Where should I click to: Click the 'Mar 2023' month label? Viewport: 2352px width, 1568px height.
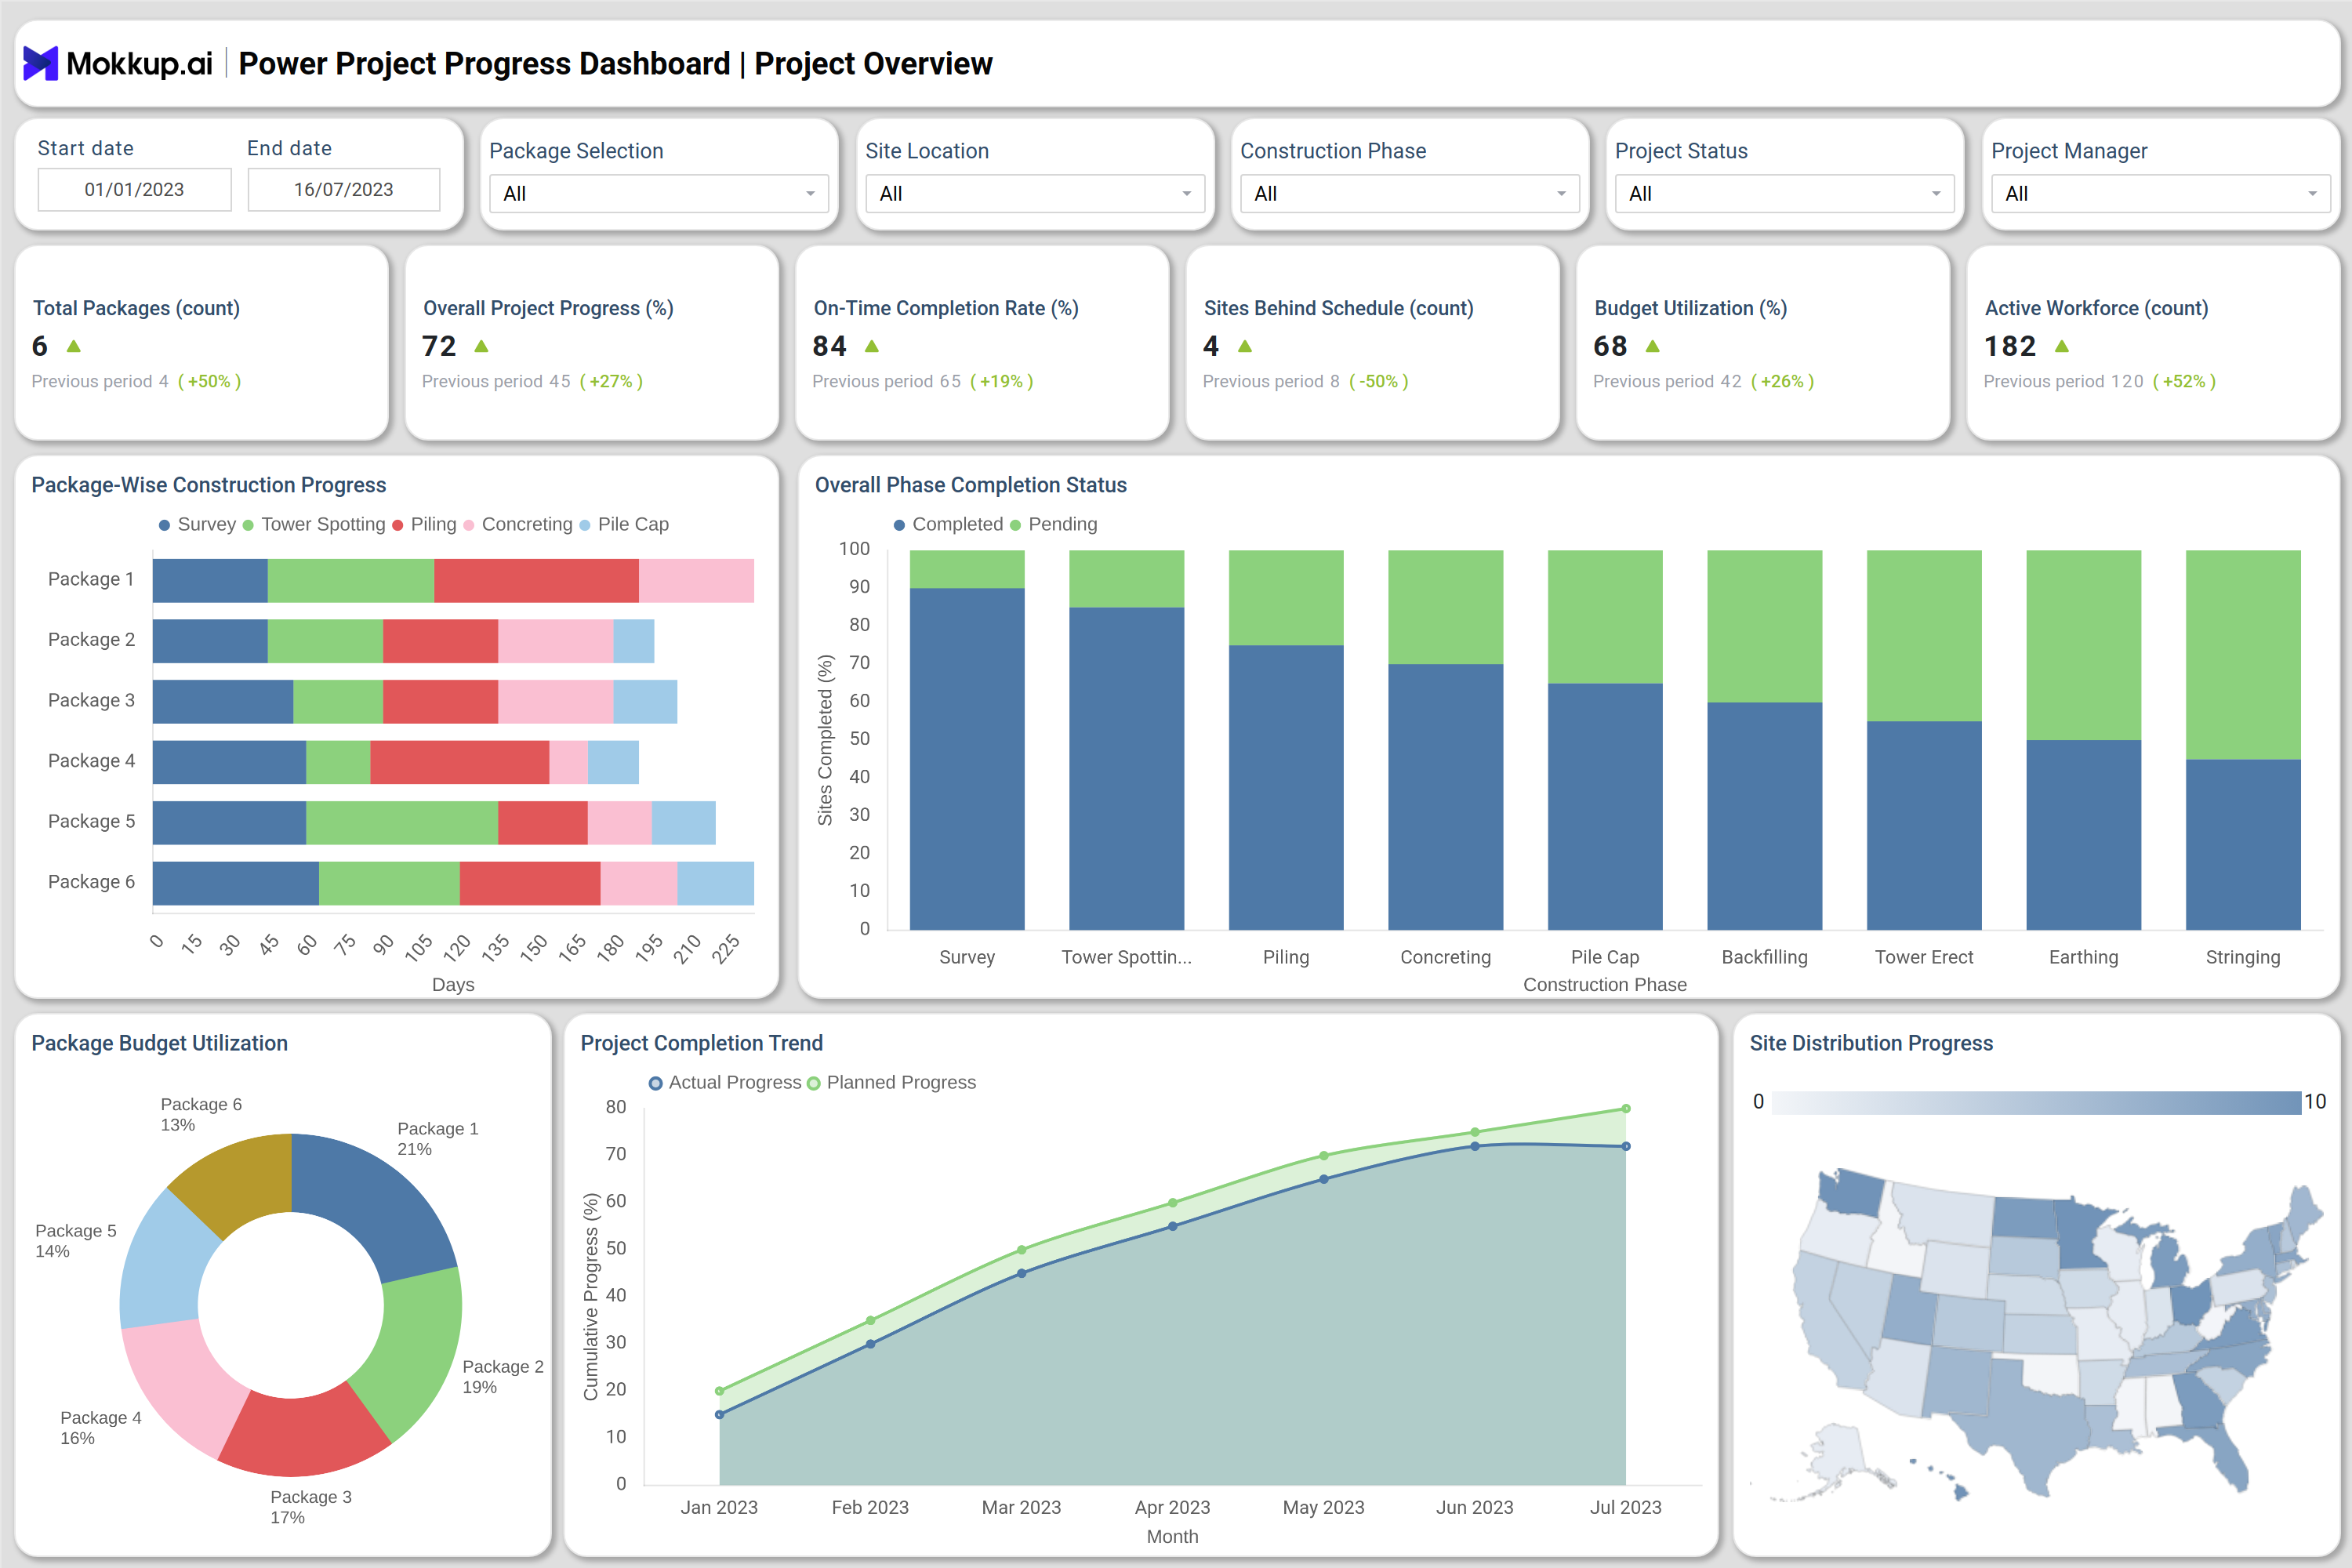click(1021, 1507)
